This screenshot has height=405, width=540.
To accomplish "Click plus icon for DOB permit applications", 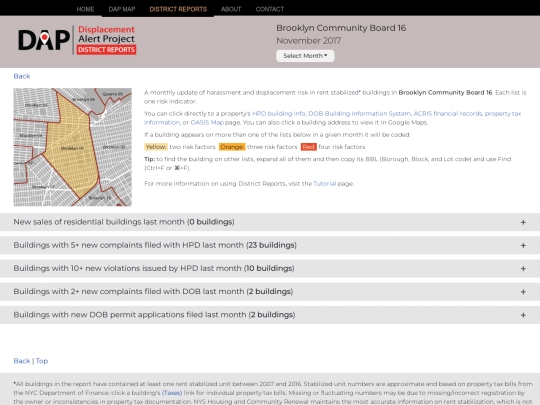I will [x=523, y=315].
